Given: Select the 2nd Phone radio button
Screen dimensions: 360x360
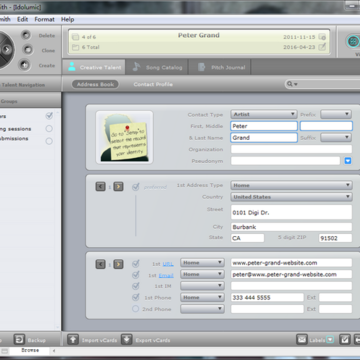Looking at the screenshot, I should point(135,309).
